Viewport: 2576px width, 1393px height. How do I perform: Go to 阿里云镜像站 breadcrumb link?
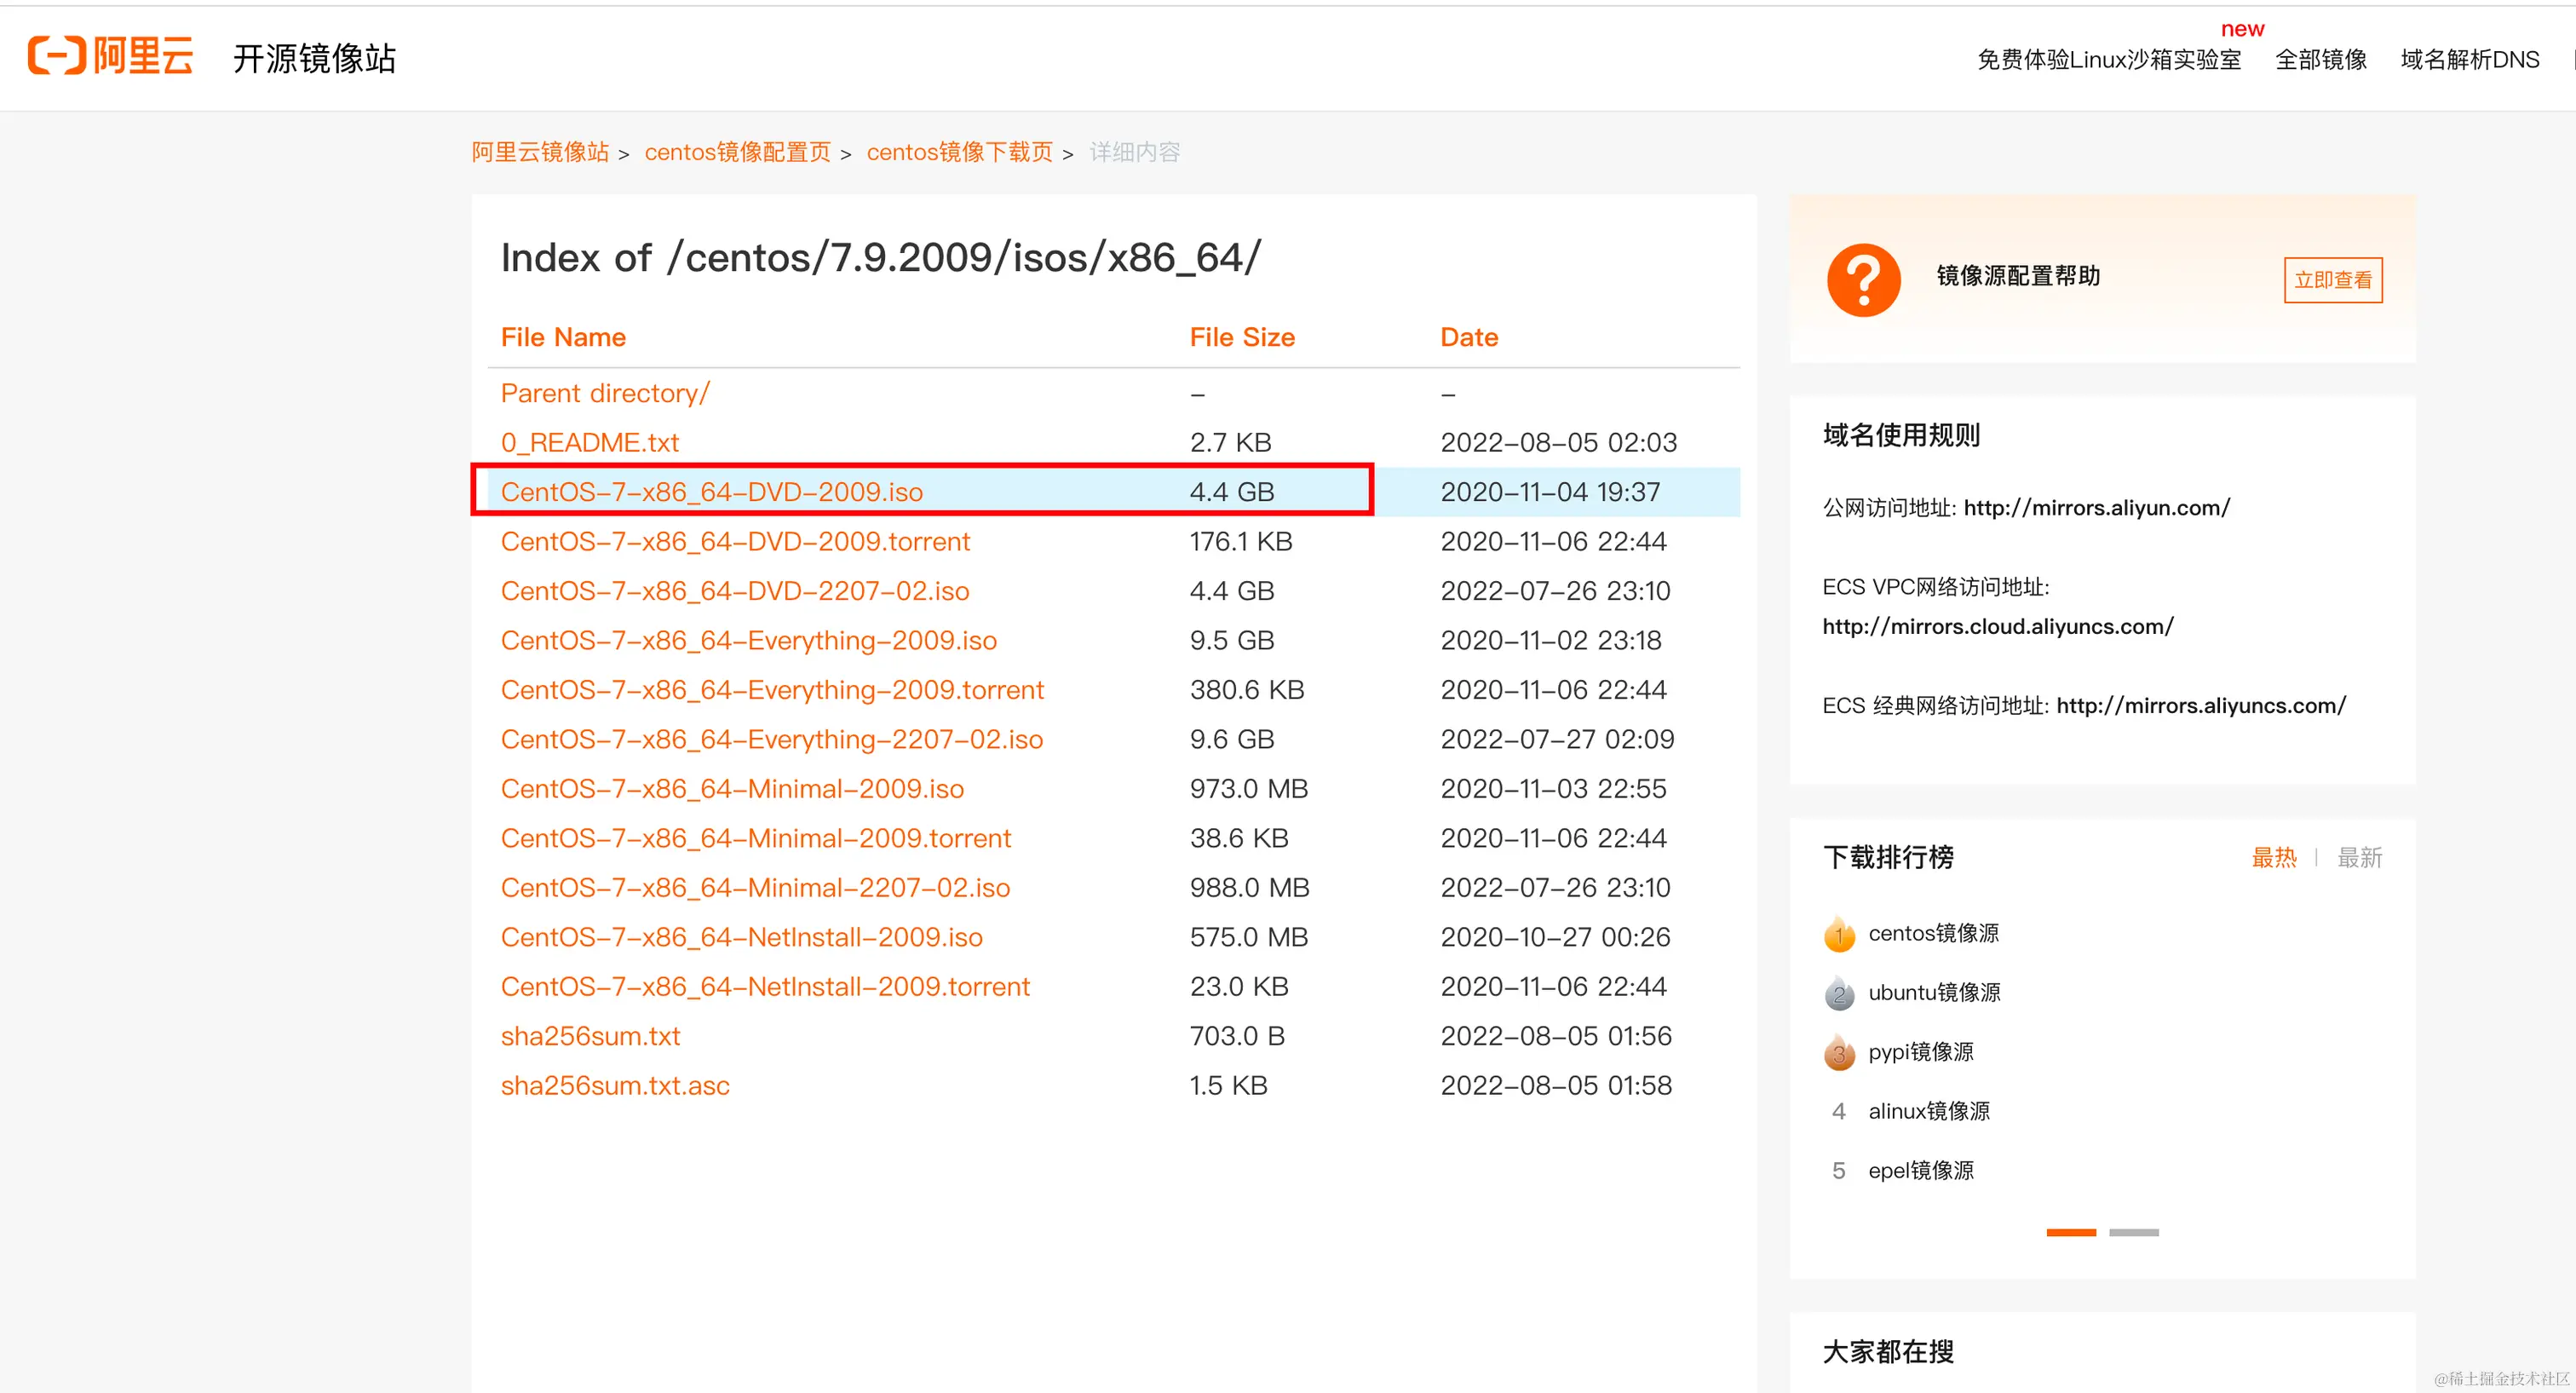point(540,152)
